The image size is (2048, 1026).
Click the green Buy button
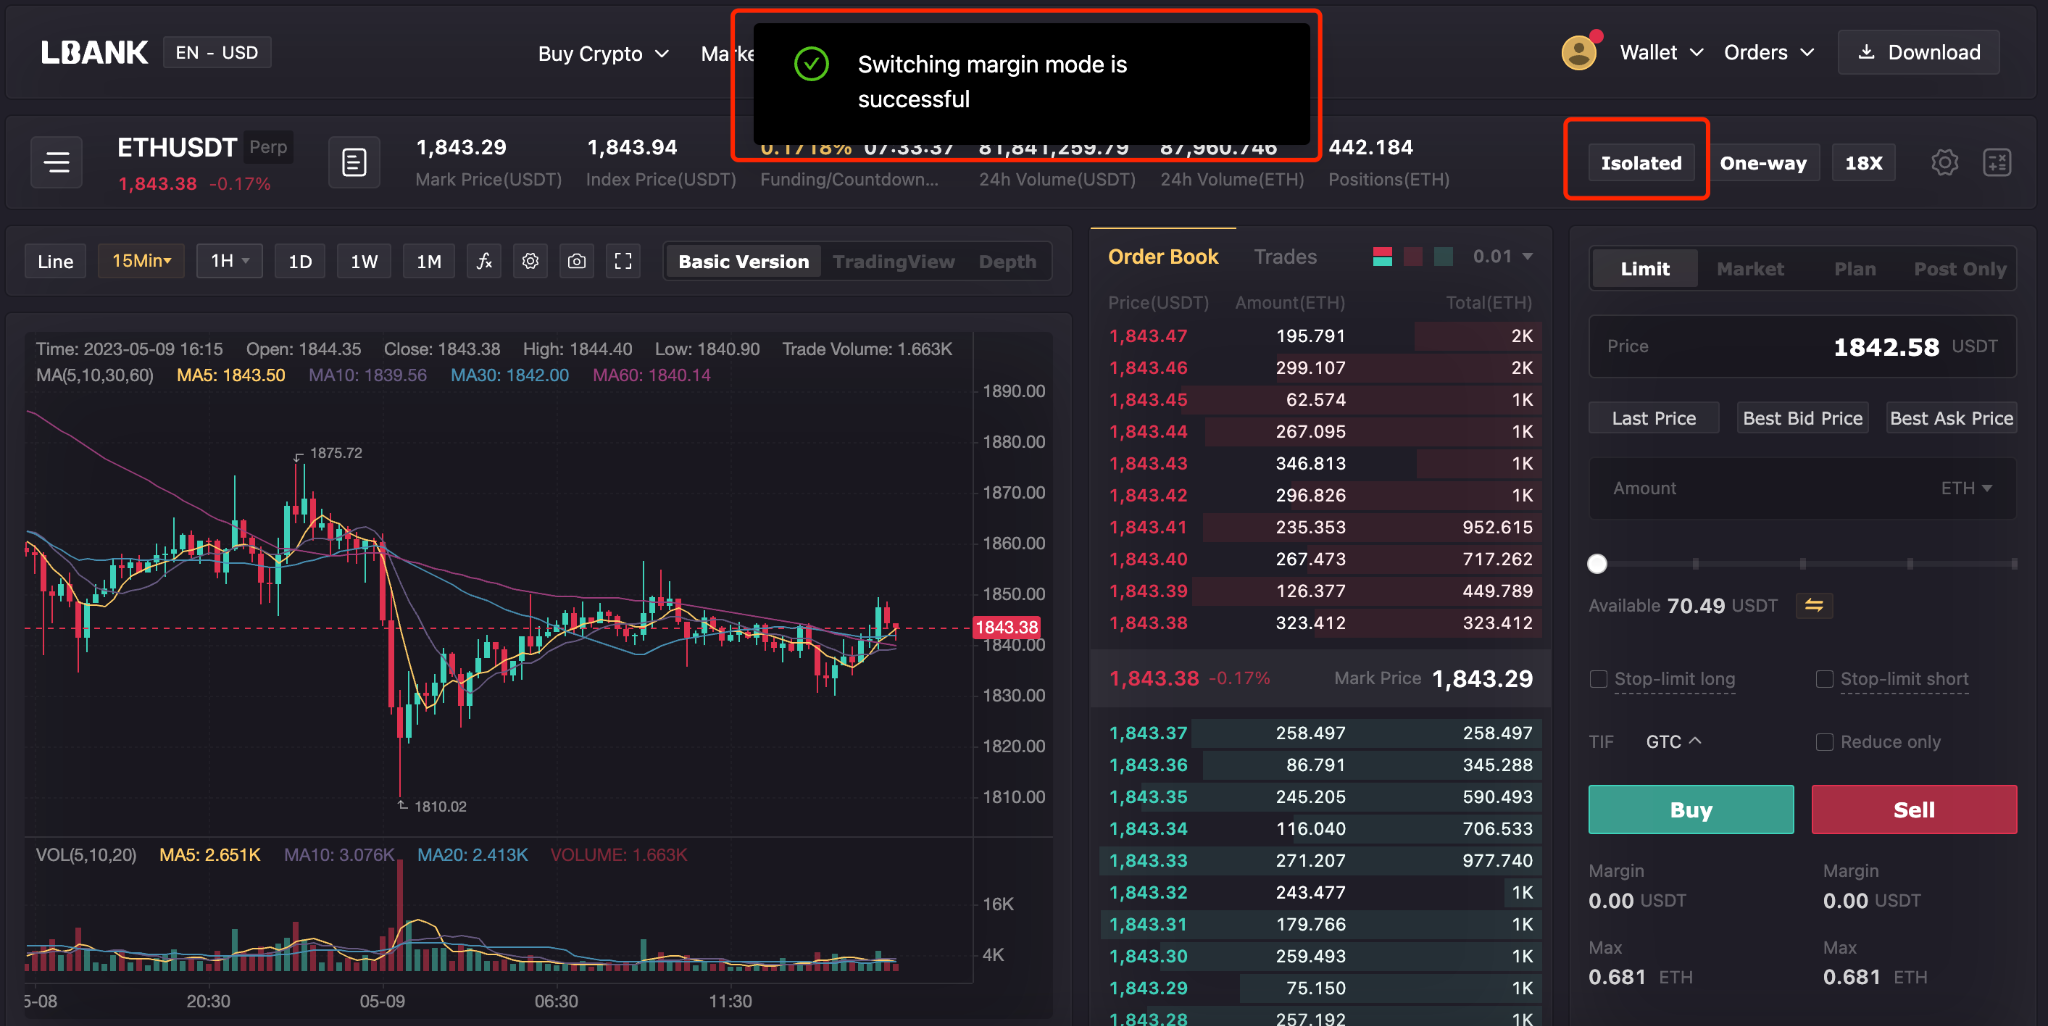point(1690,809)
